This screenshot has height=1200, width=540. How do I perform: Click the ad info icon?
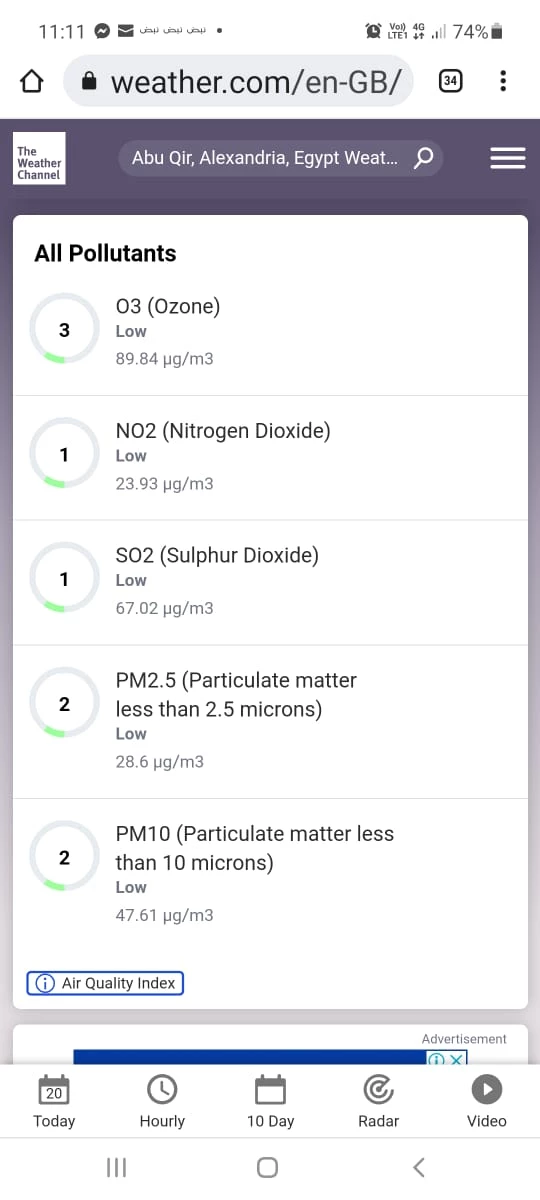[436, 1058]
